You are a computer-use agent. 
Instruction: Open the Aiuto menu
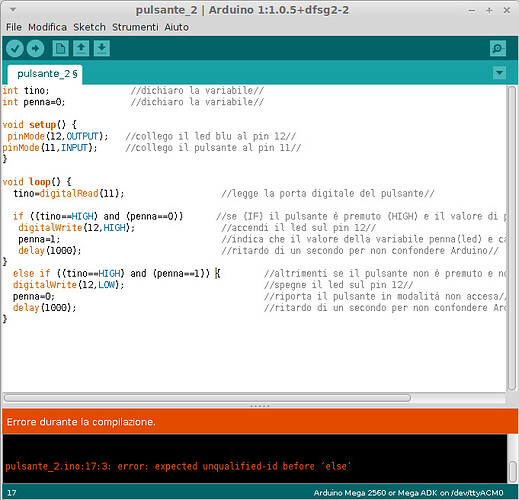point(176,27)
